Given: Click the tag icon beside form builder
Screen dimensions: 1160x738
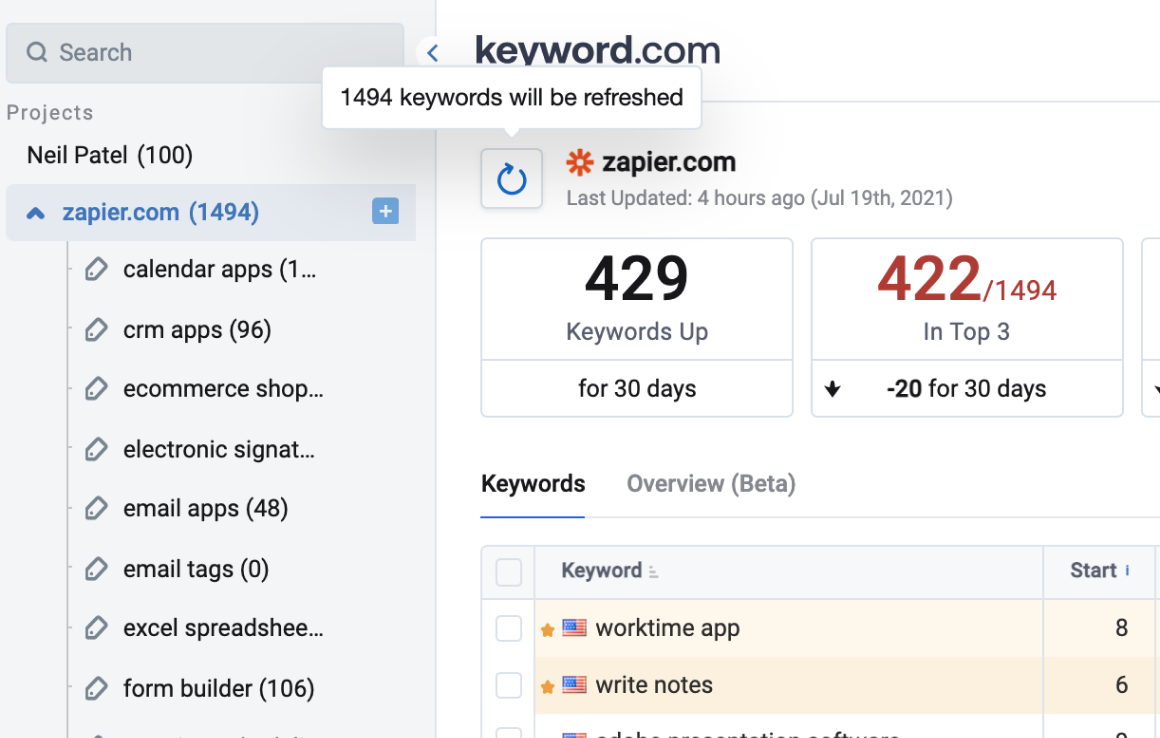Looking at the screenshot, I should [97, 688].
